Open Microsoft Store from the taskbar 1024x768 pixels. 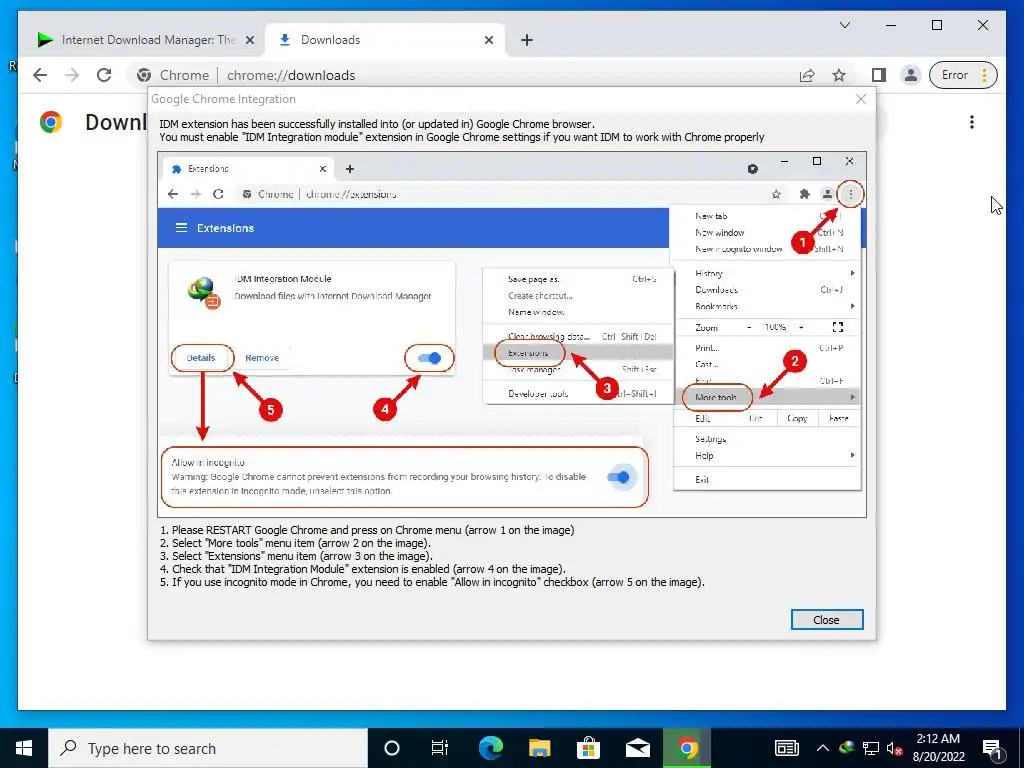coord(588,748)
